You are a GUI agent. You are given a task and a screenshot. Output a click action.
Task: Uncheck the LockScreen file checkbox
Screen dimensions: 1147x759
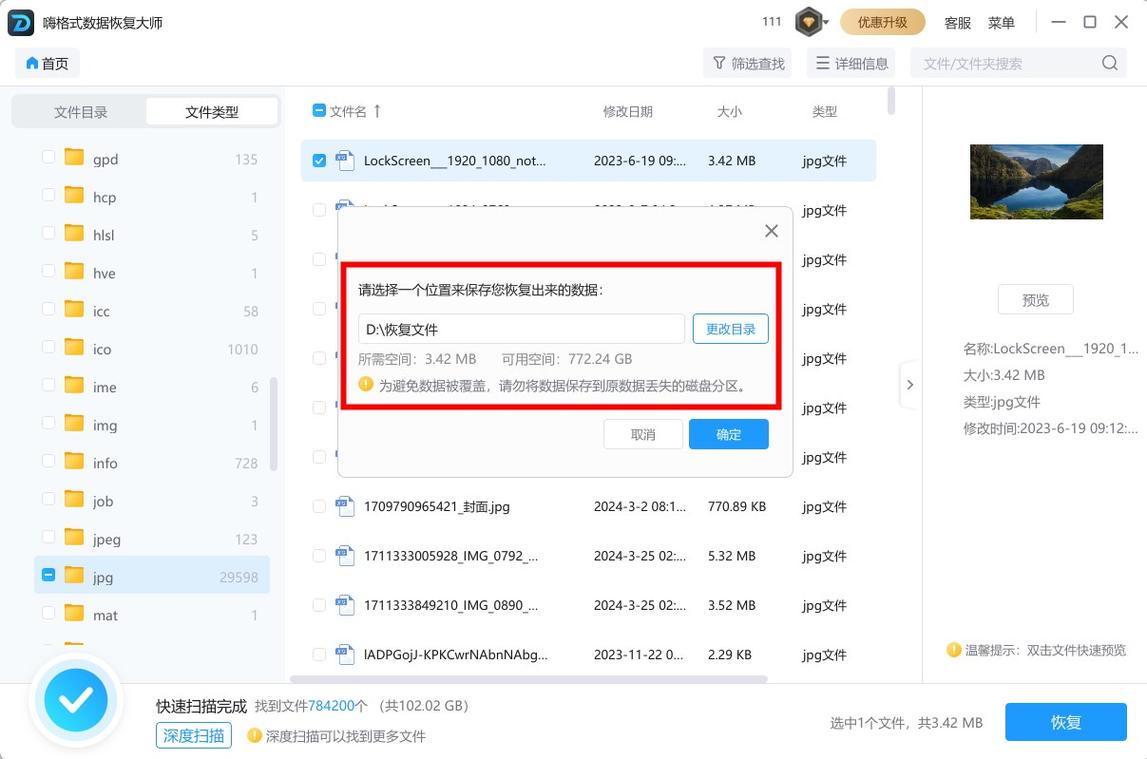click(x=319, y=160)
